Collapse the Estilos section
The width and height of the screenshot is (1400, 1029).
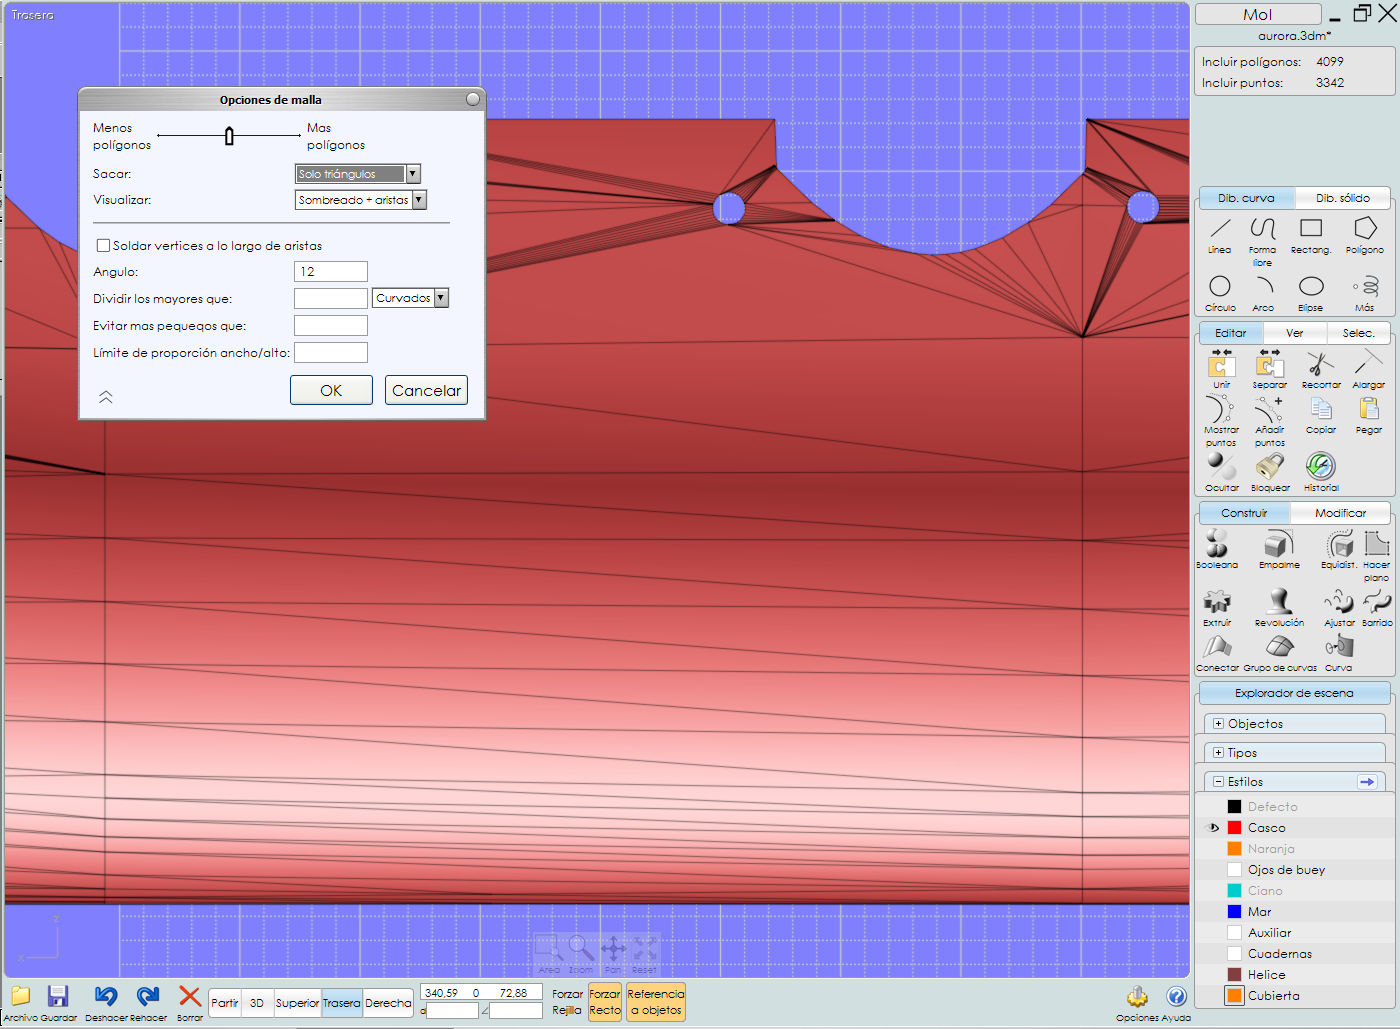tap(1218, 781)
